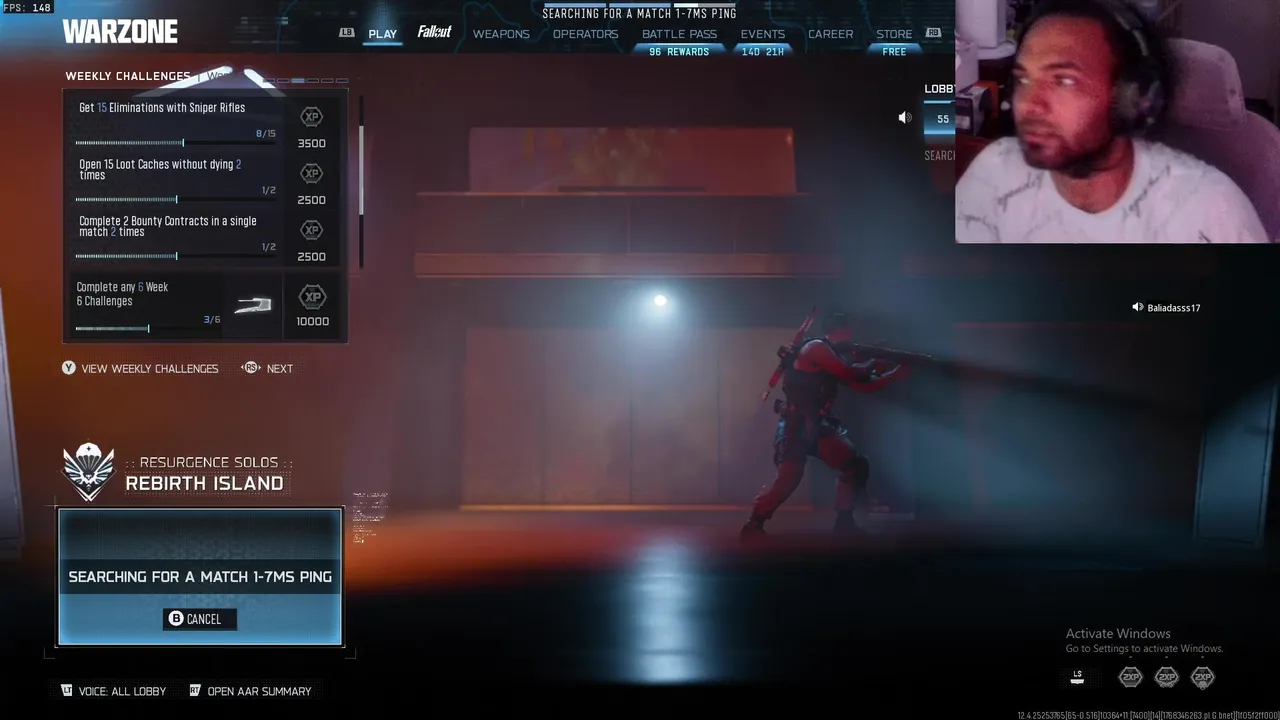
Task: Select the Complete any 6 Week 6 Challenges row
Action: (x=206, y=306)
